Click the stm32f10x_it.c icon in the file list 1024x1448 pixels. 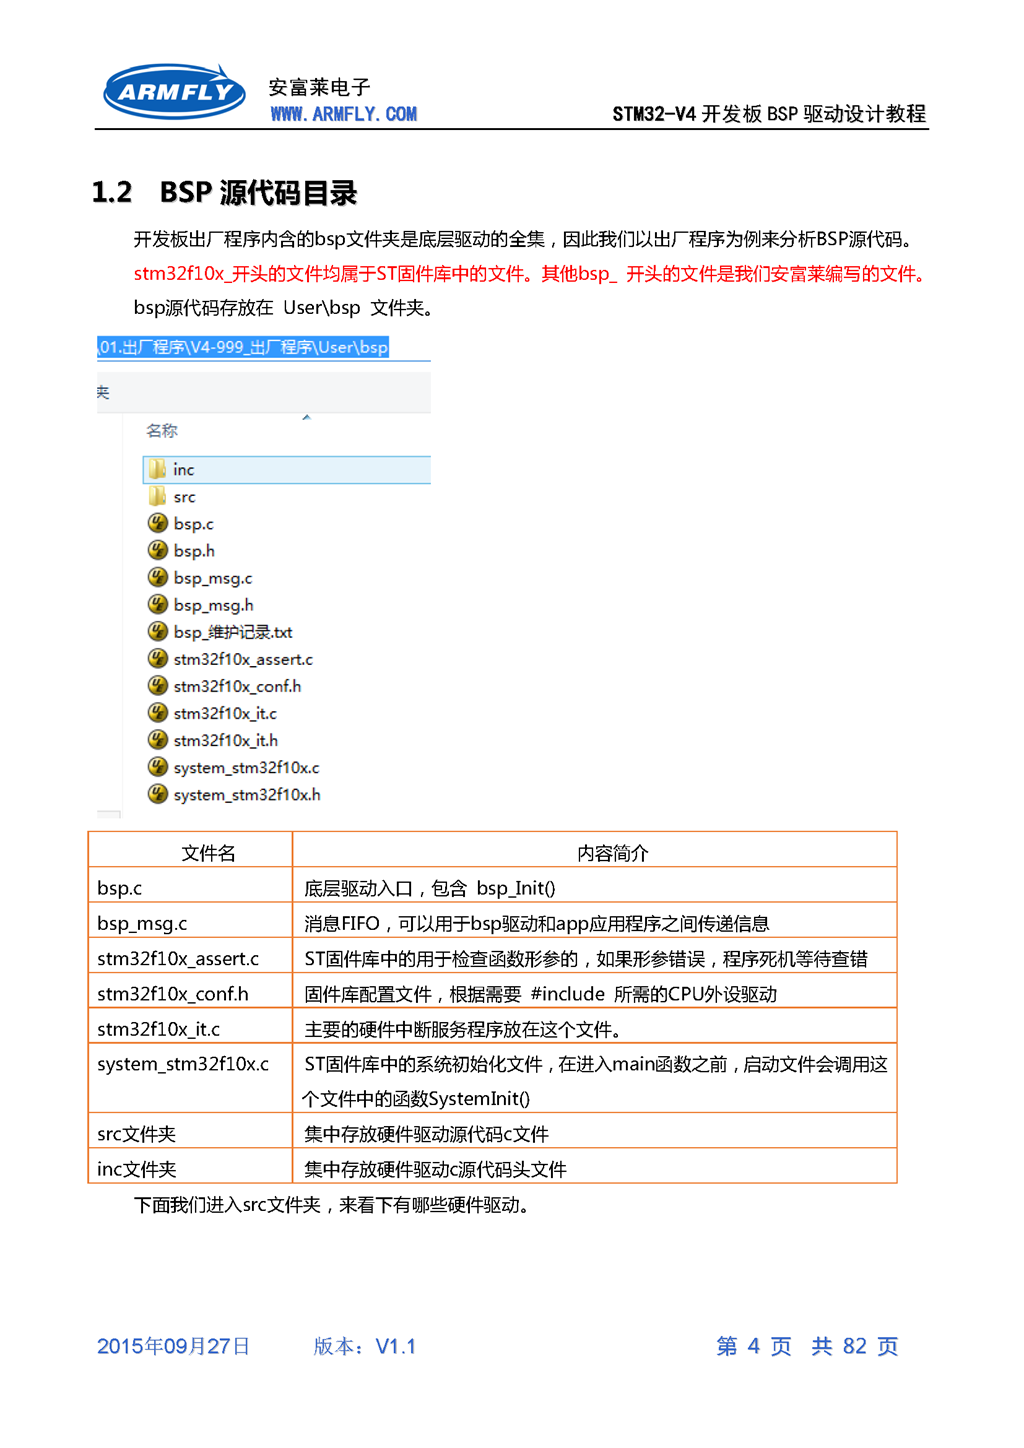point(157,712)
